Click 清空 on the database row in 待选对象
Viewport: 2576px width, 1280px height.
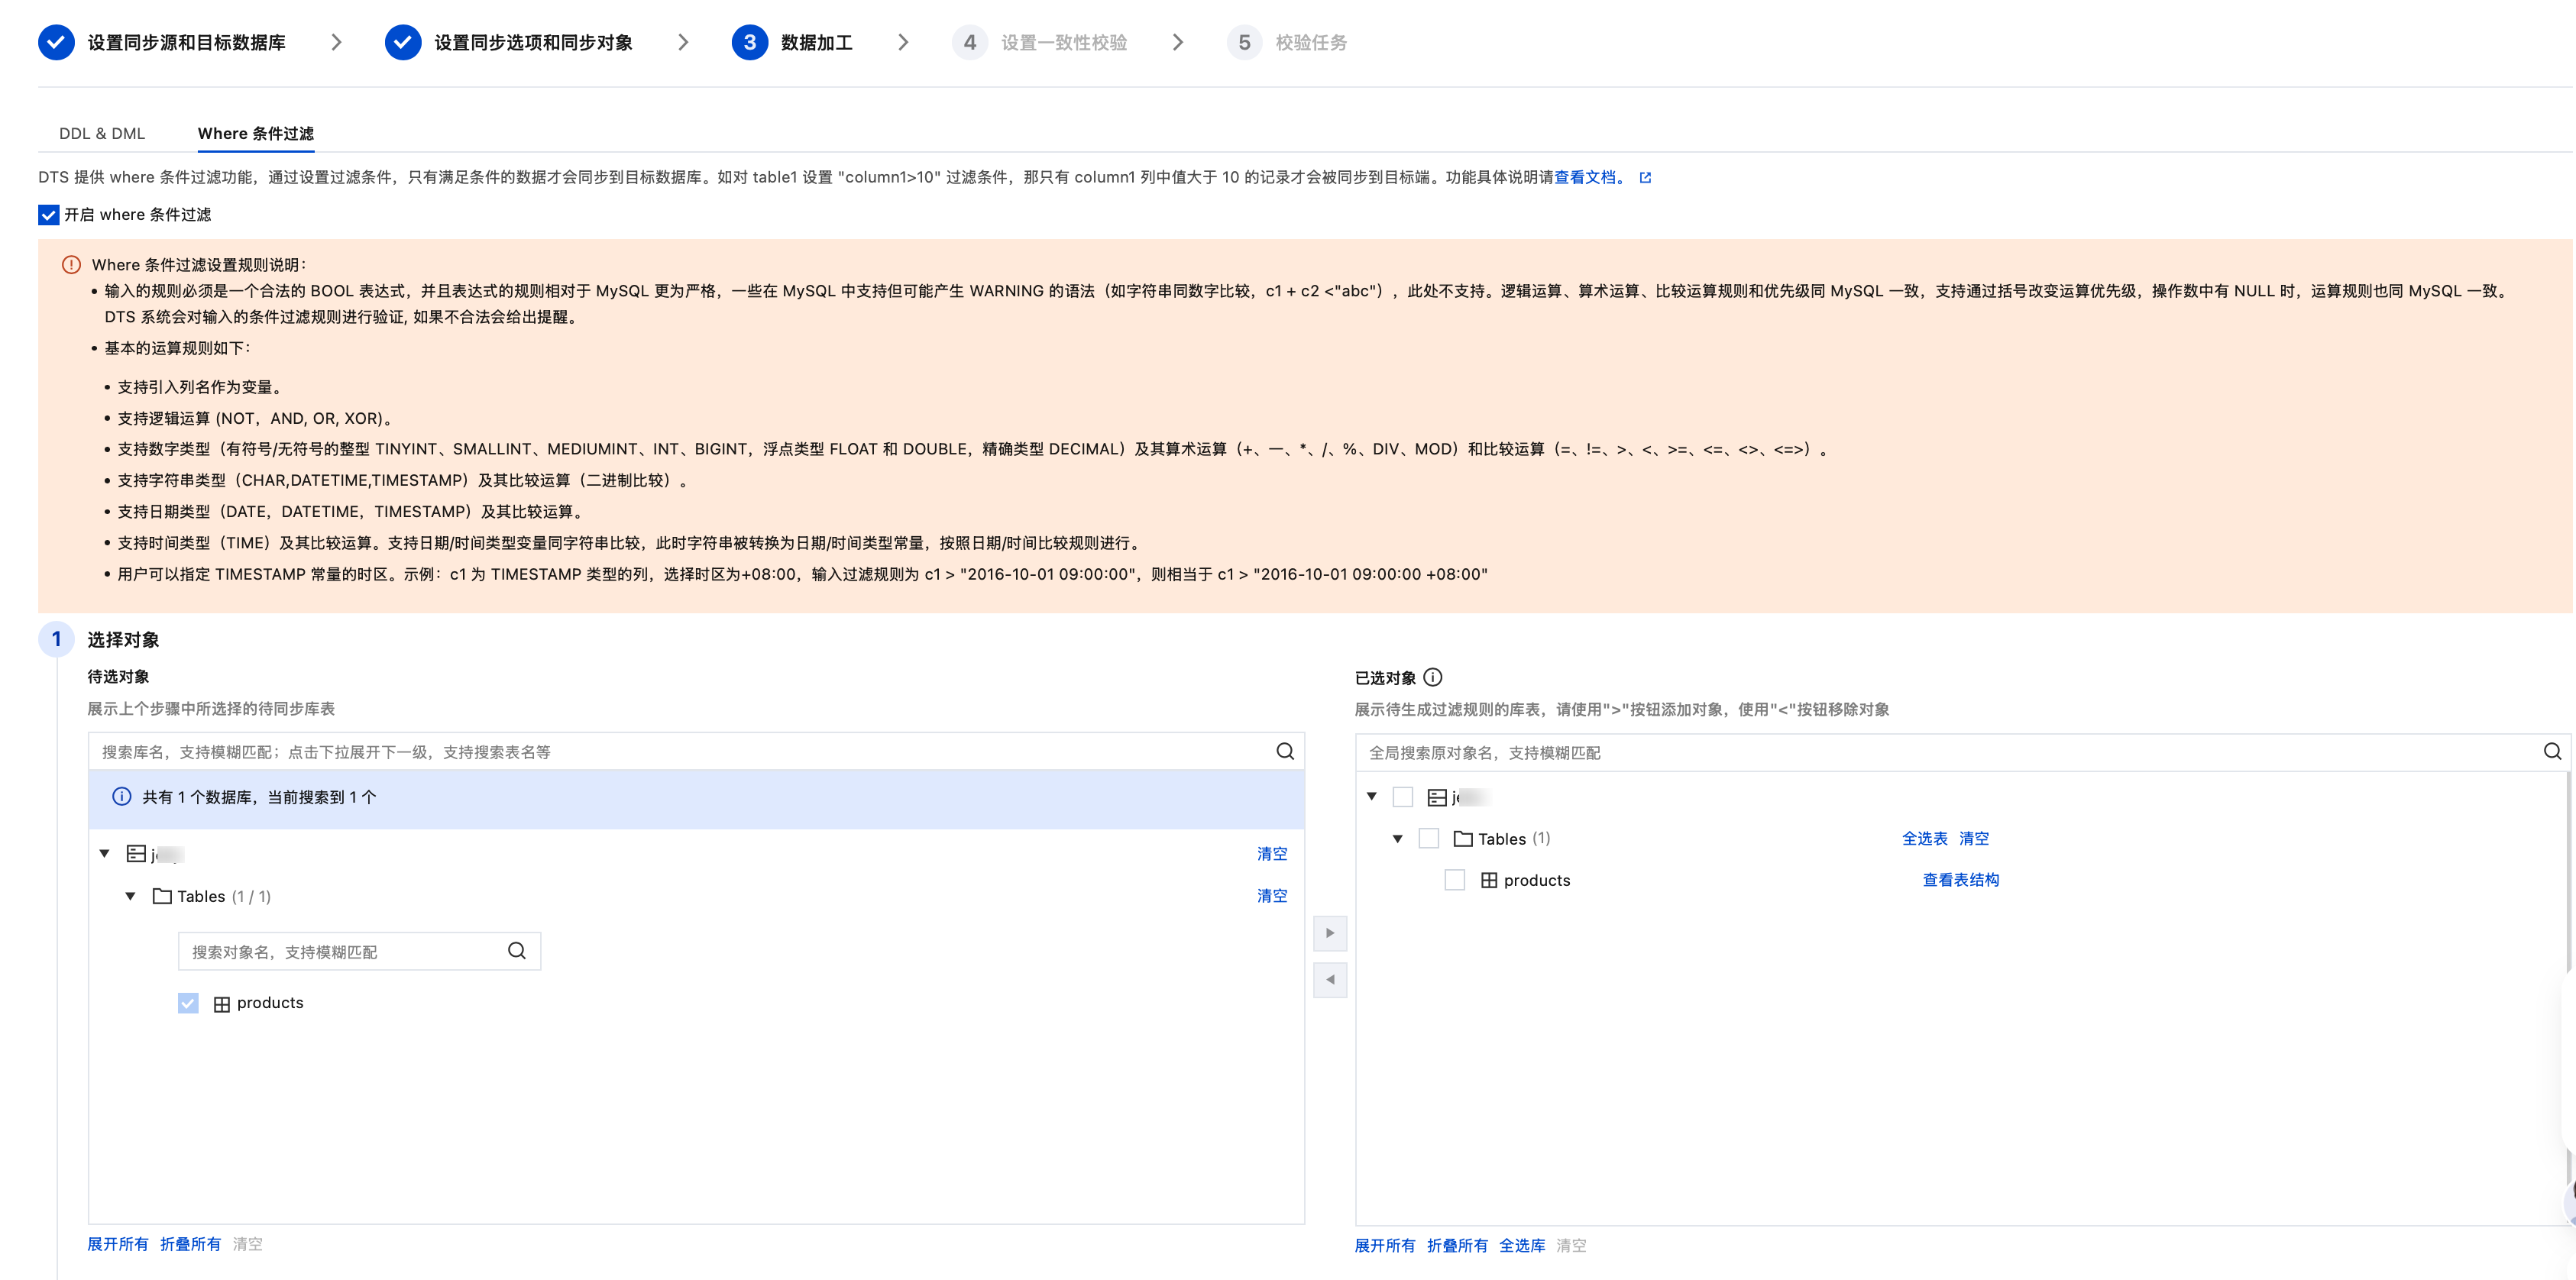(1272, 854)
